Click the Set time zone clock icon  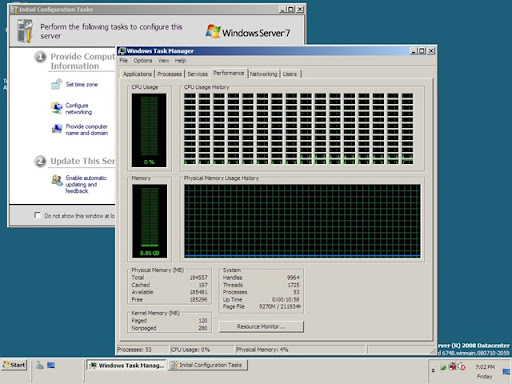[x=56, y=84]
